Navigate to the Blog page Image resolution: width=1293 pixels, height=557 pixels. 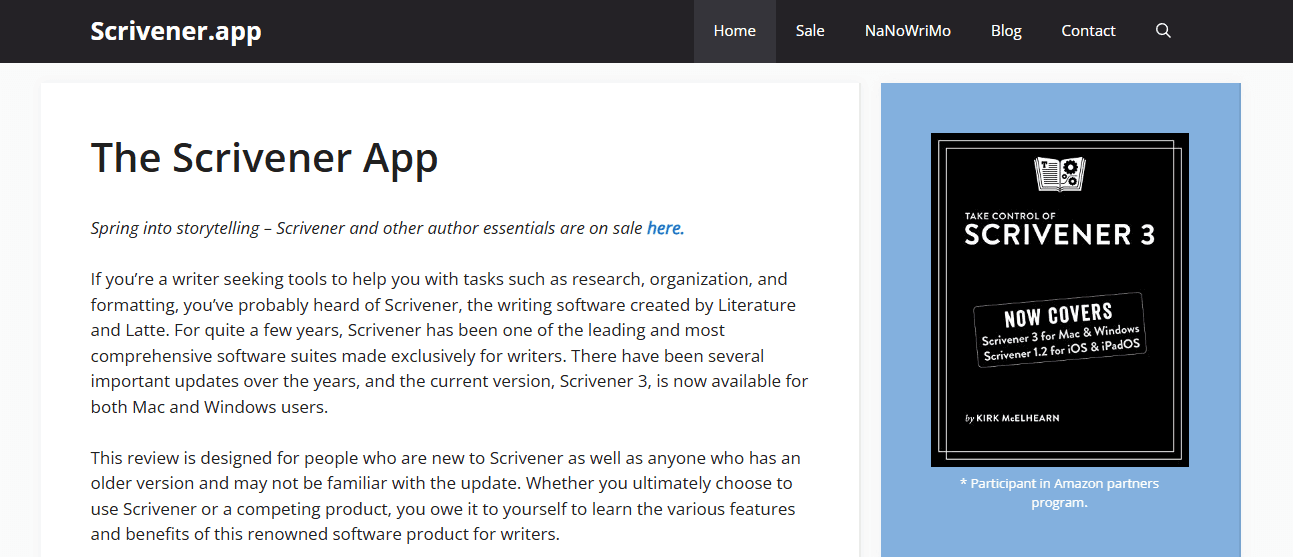[x=1006, y=31]
